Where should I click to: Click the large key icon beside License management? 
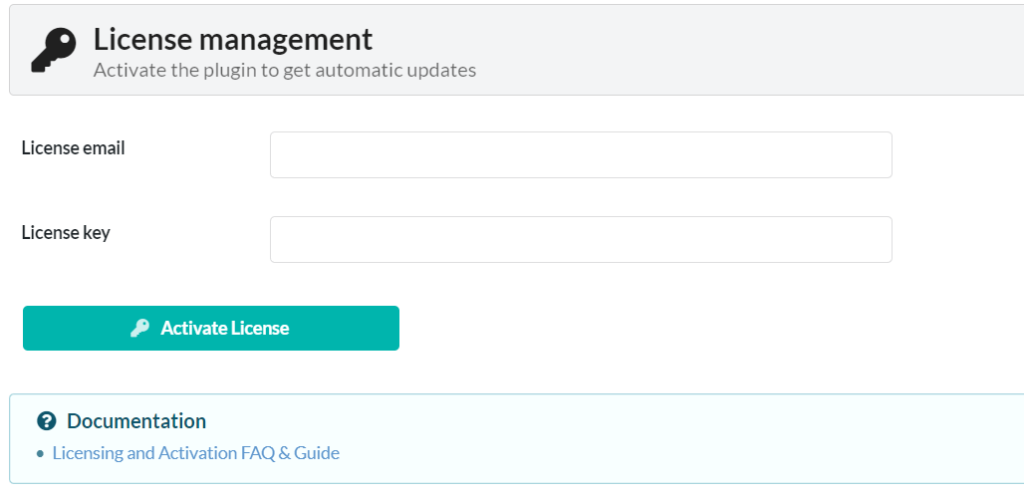[x=54, y=50]
